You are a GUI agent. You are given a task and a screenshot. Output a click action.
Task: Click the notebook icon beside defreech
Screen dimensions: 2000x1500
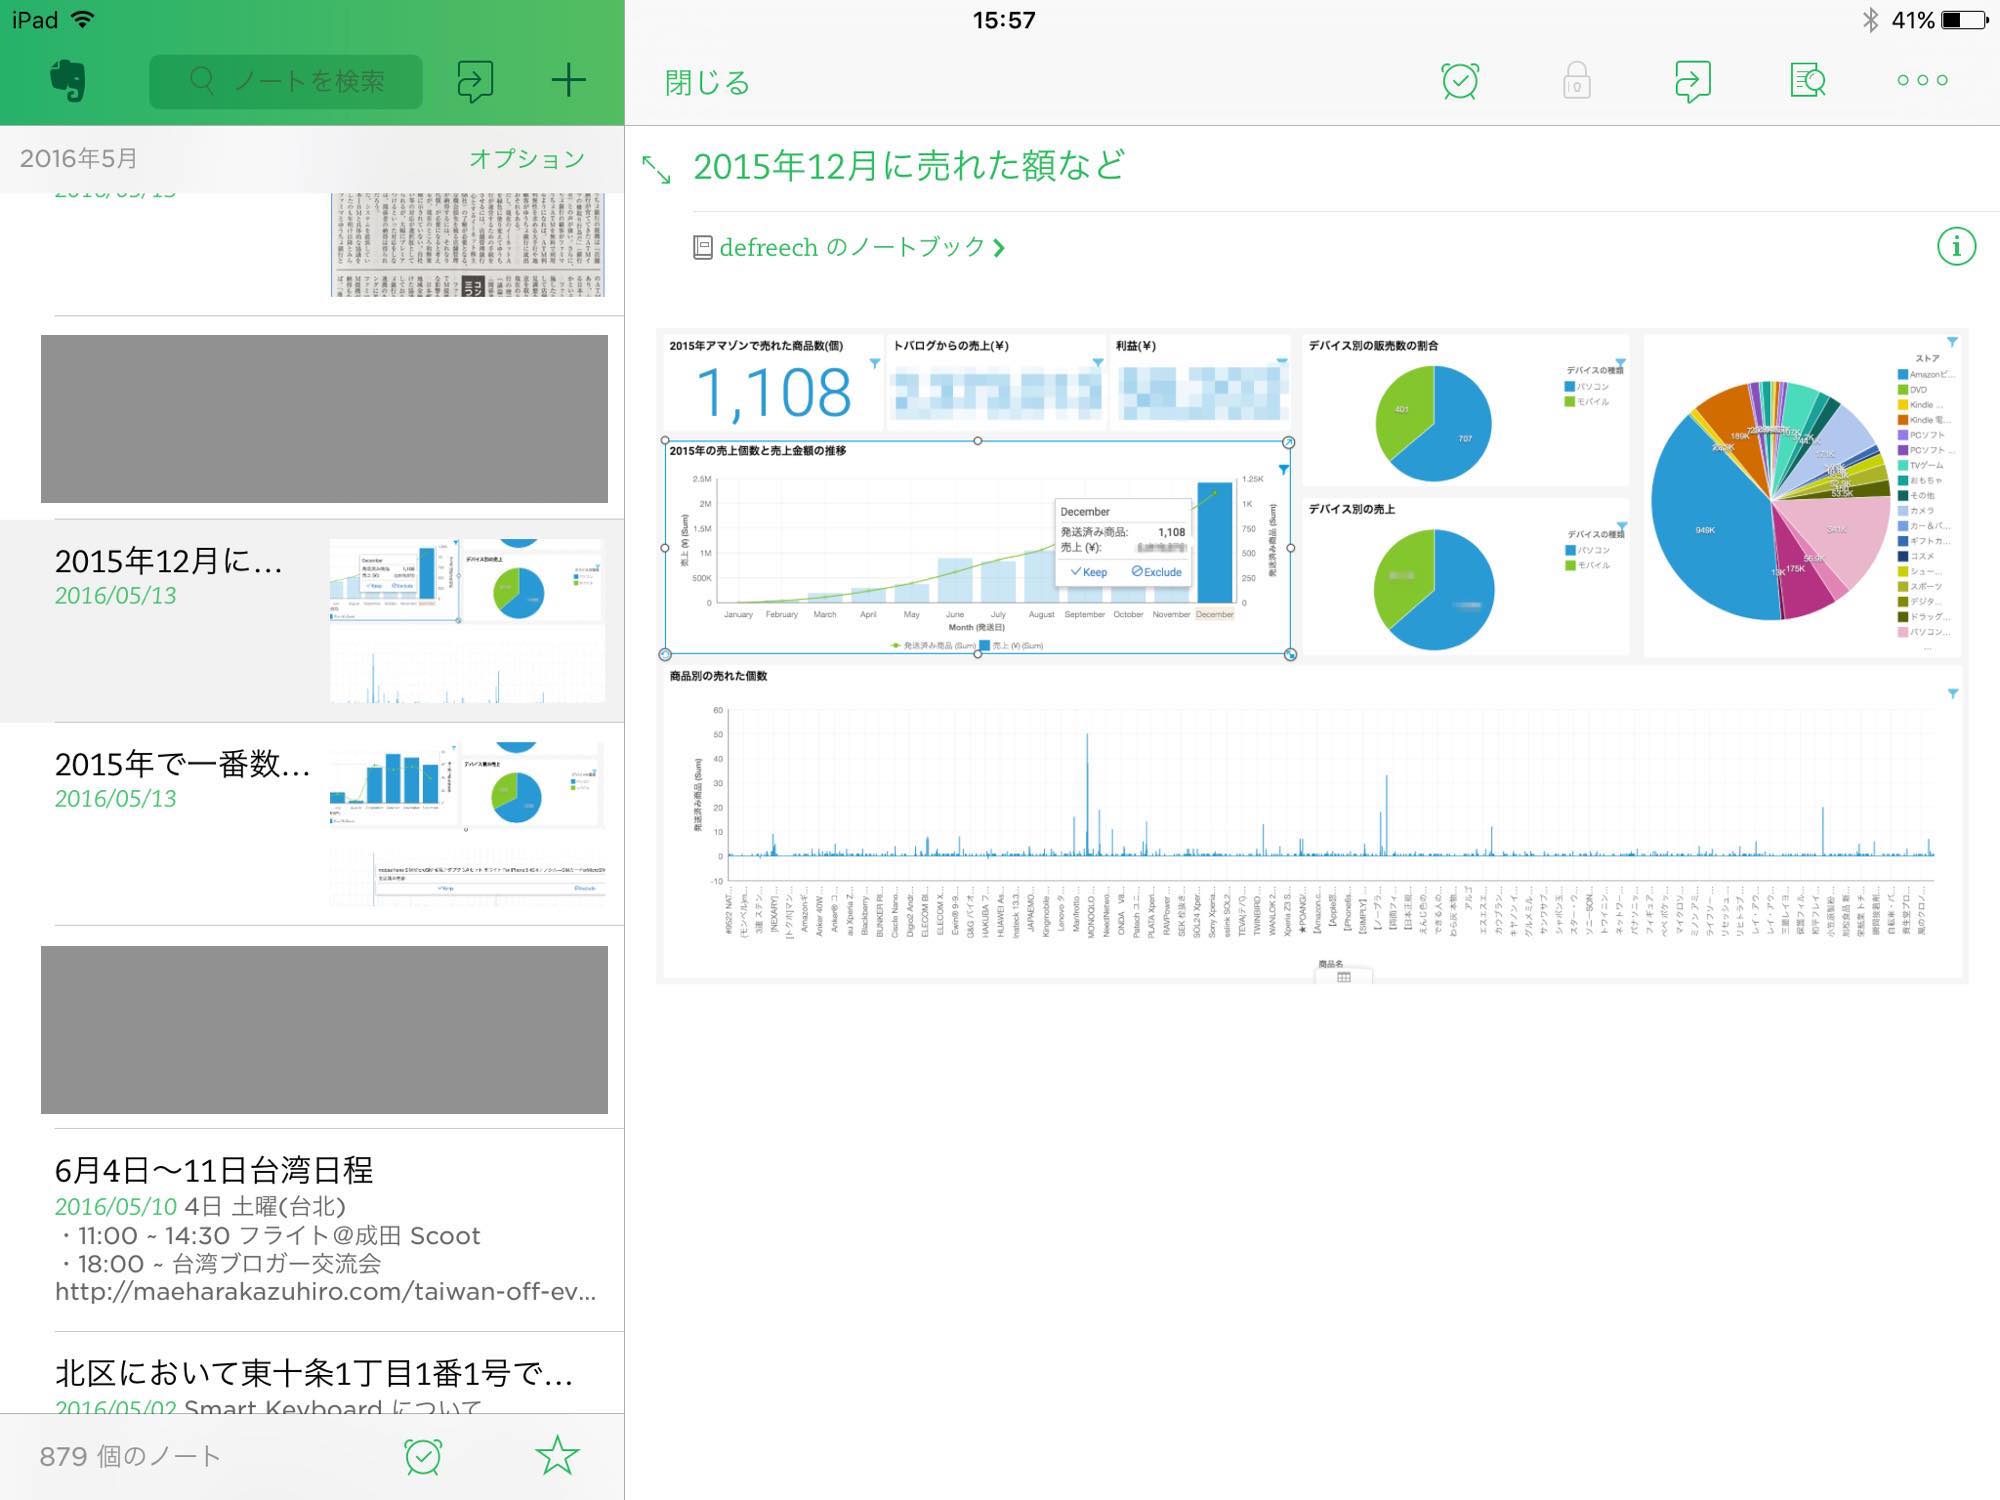coord(703,247)
